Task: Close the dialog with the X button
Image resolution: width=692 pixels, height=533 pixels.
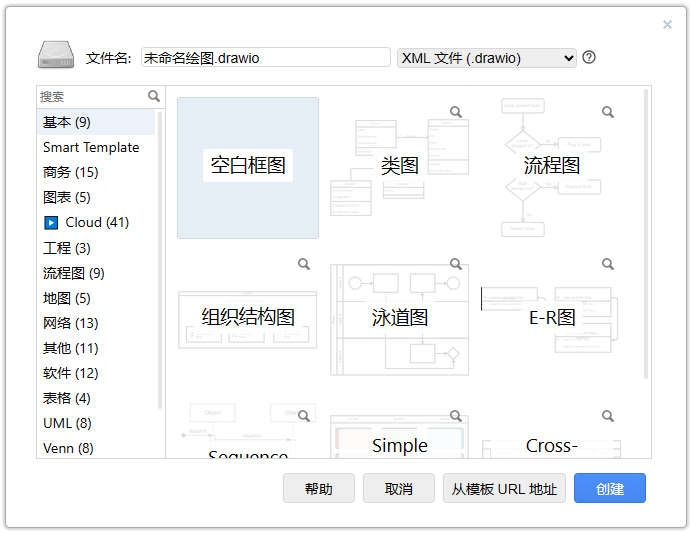Action: click(667, 25)
